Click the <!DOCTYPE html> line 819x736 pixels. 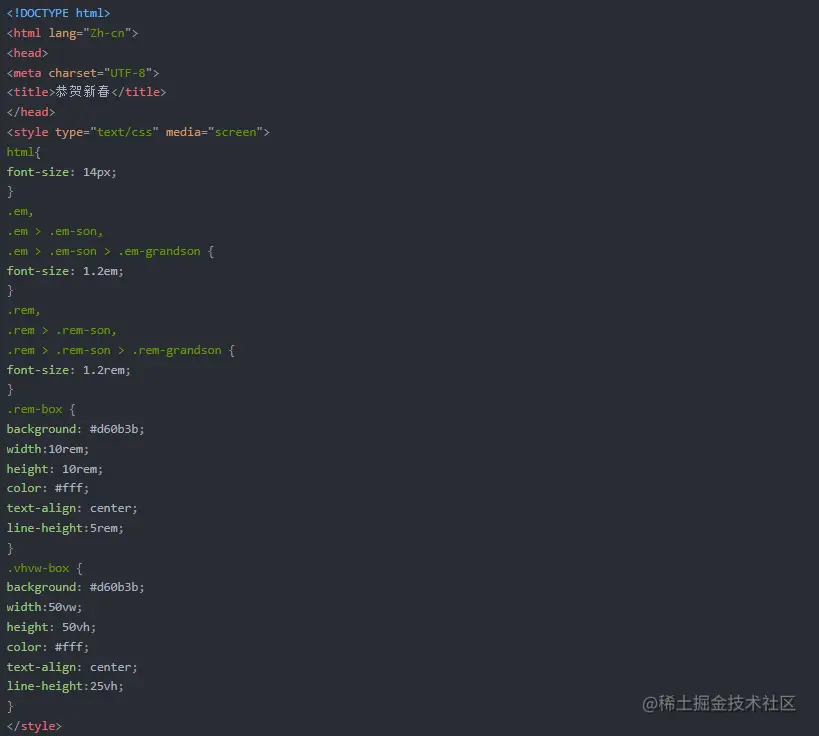click(58, 13)
